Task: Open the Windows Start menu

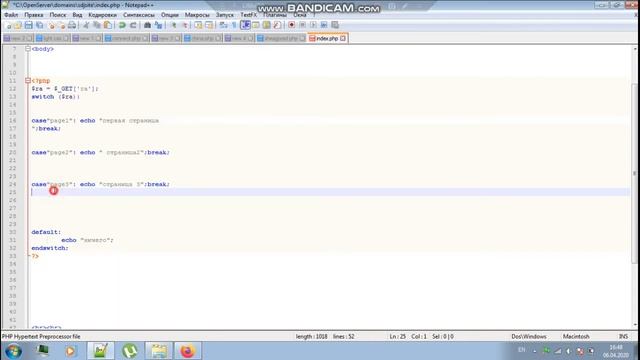Action: (x=13, y=351)
